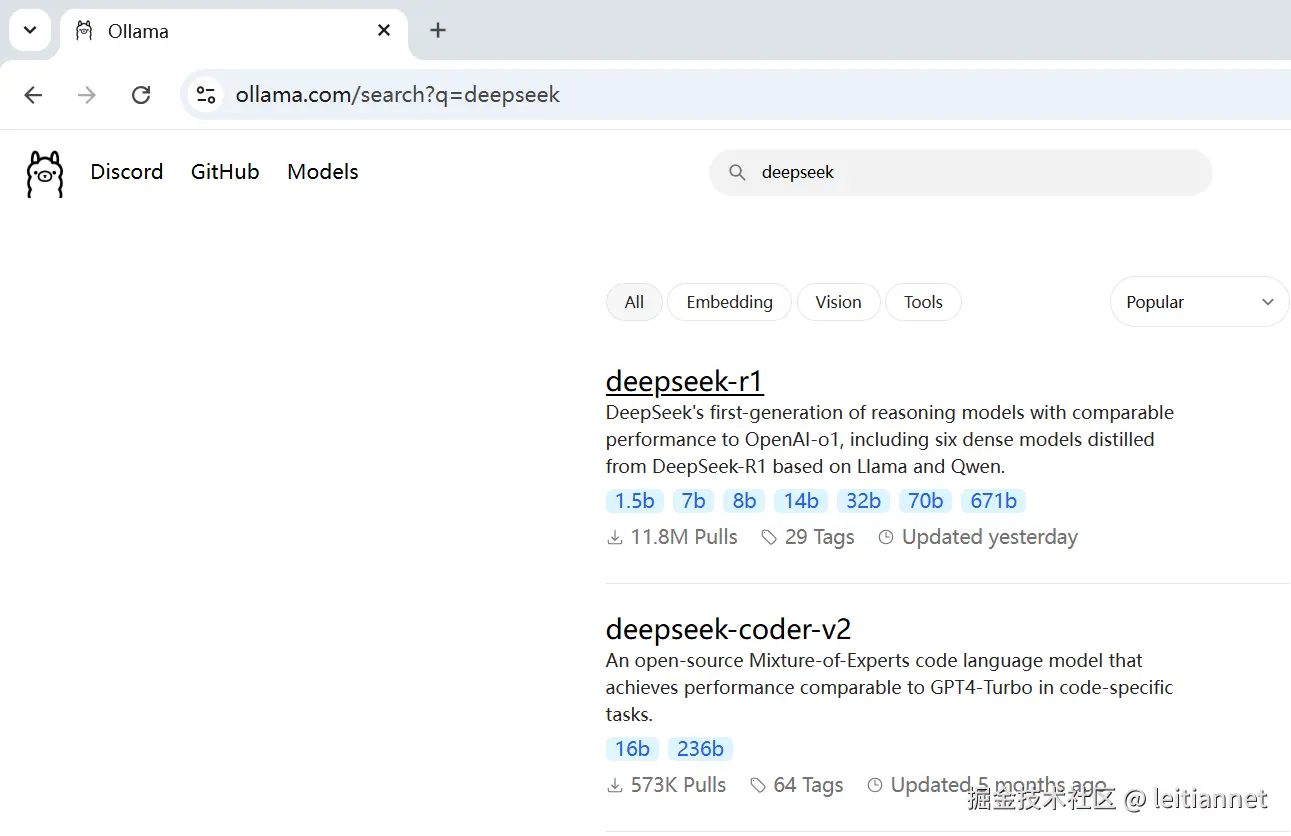Click the 7b size tag

point(693,501)
